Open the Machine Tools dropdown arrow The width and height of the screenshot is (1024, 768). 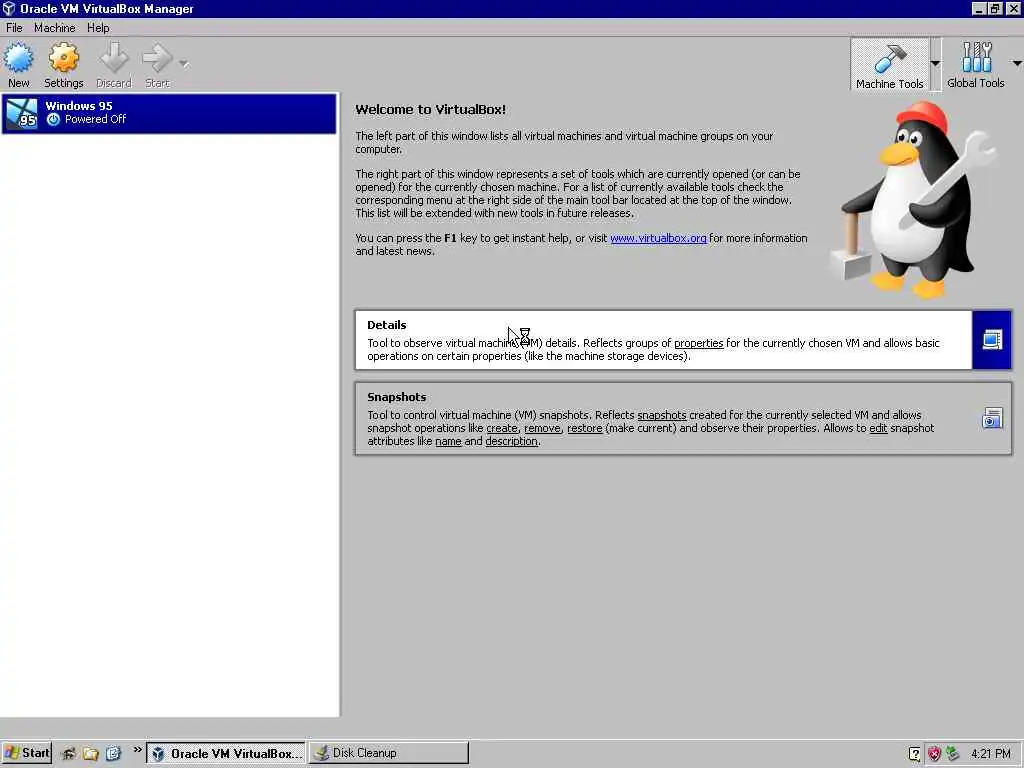[935, 63]
